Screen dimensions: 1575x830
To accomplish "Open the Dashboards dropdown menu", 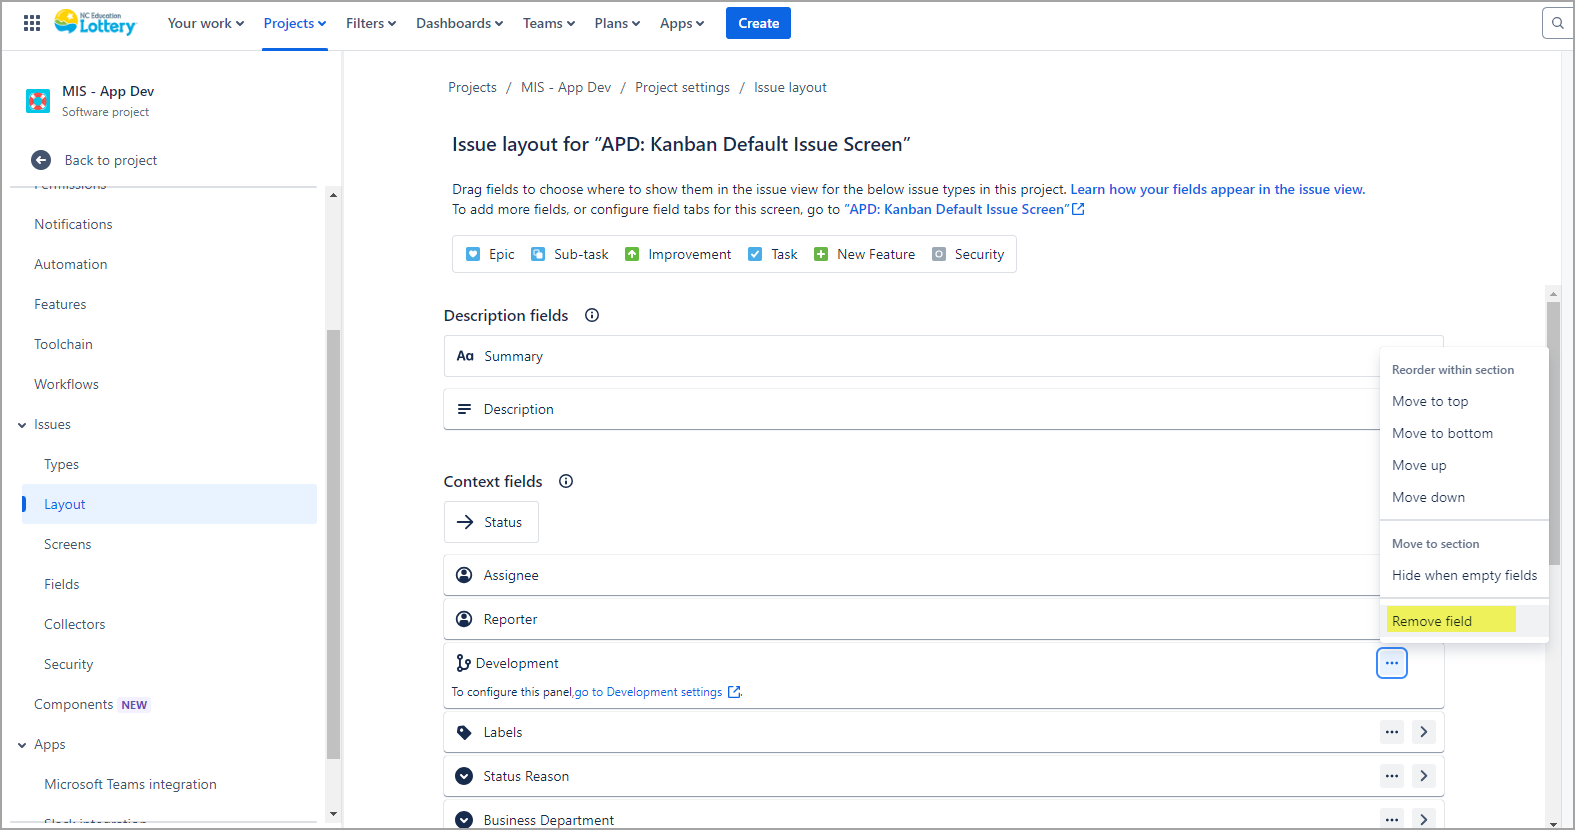I will click(x=459, y=23).
